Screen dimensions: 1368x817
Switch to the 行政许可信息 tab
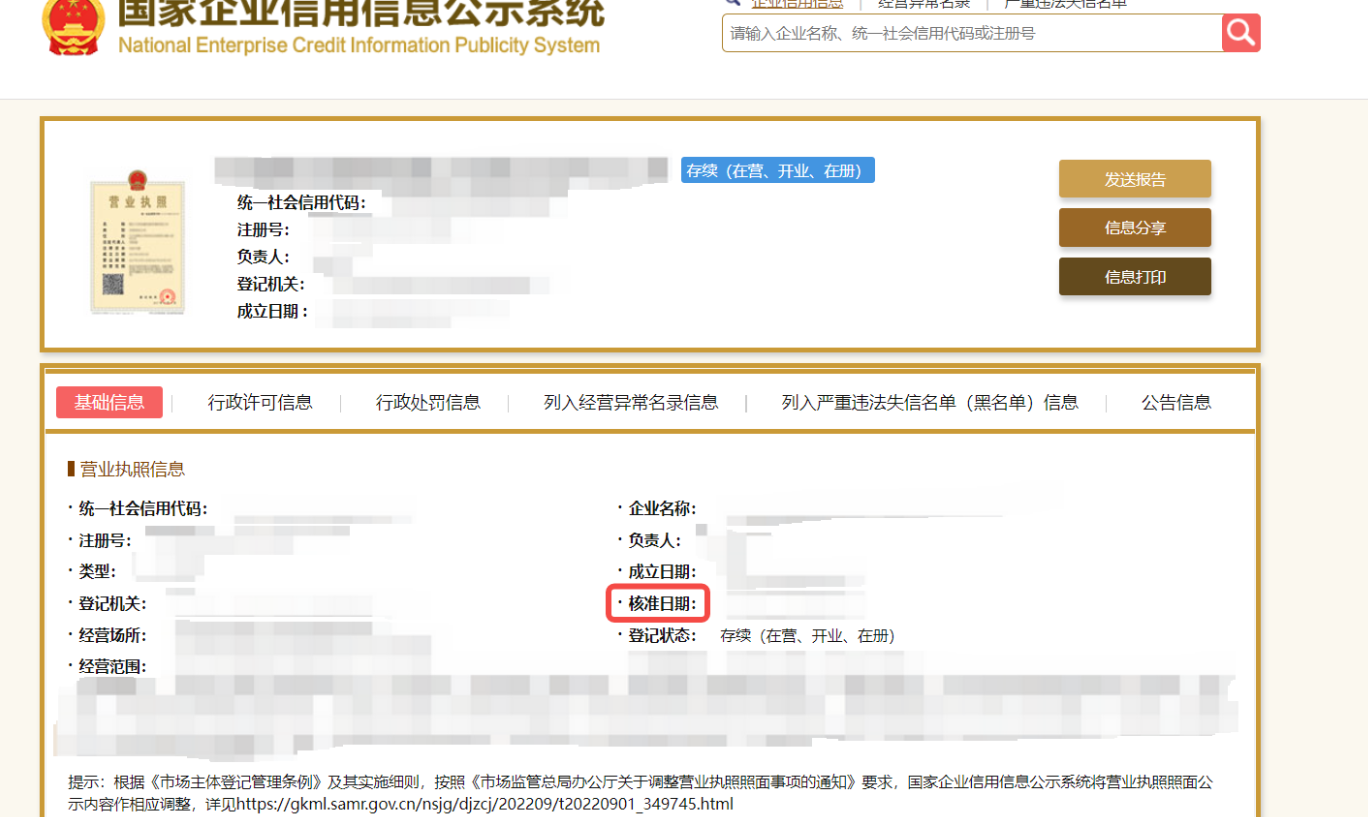point(260,402)
